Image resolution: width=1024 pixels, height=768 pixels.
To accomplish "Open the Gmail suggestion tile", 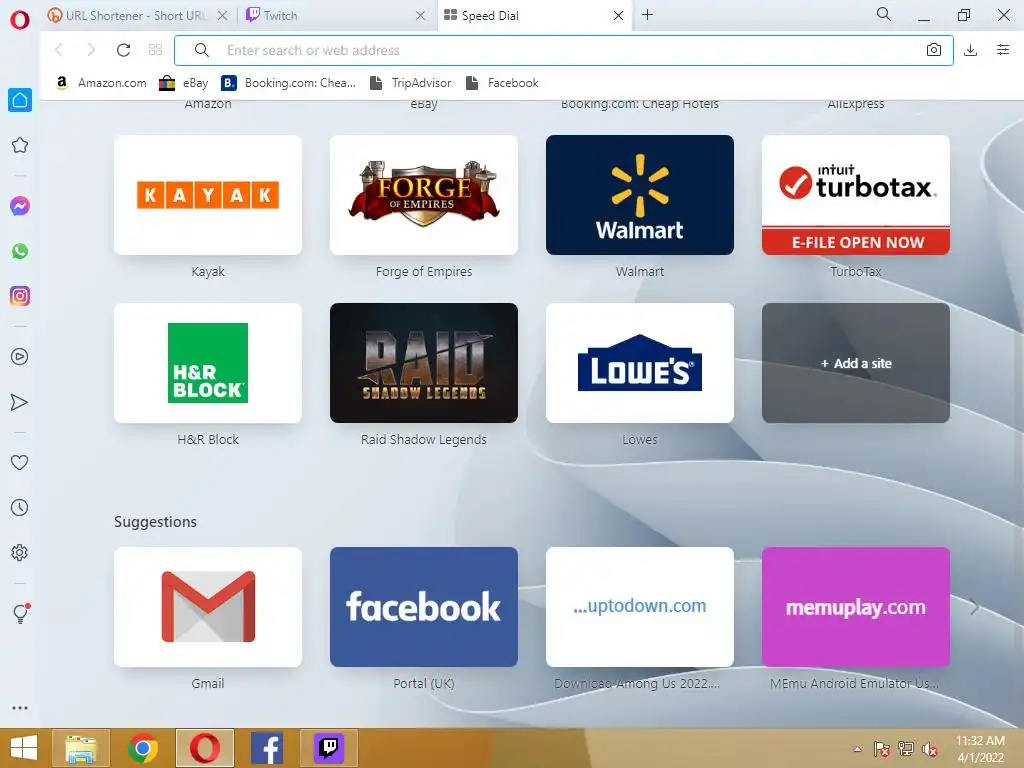I will pos(208,607).
